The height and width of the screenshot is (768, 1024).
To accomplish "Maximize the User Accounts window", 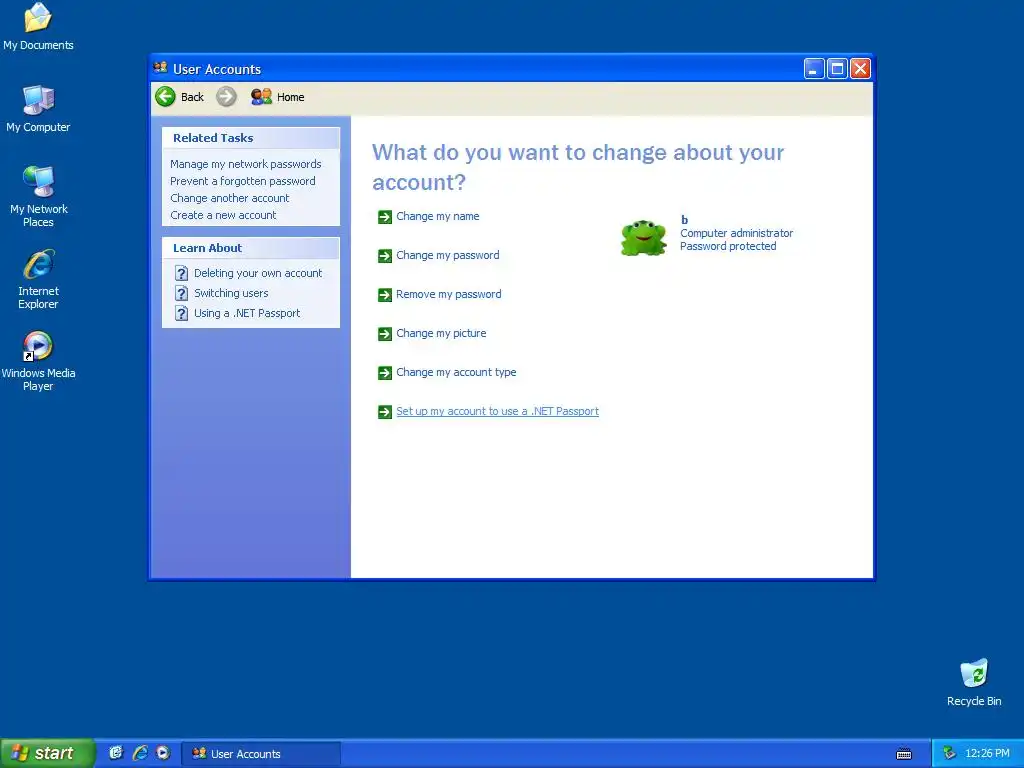I will (x=837, y=69).
